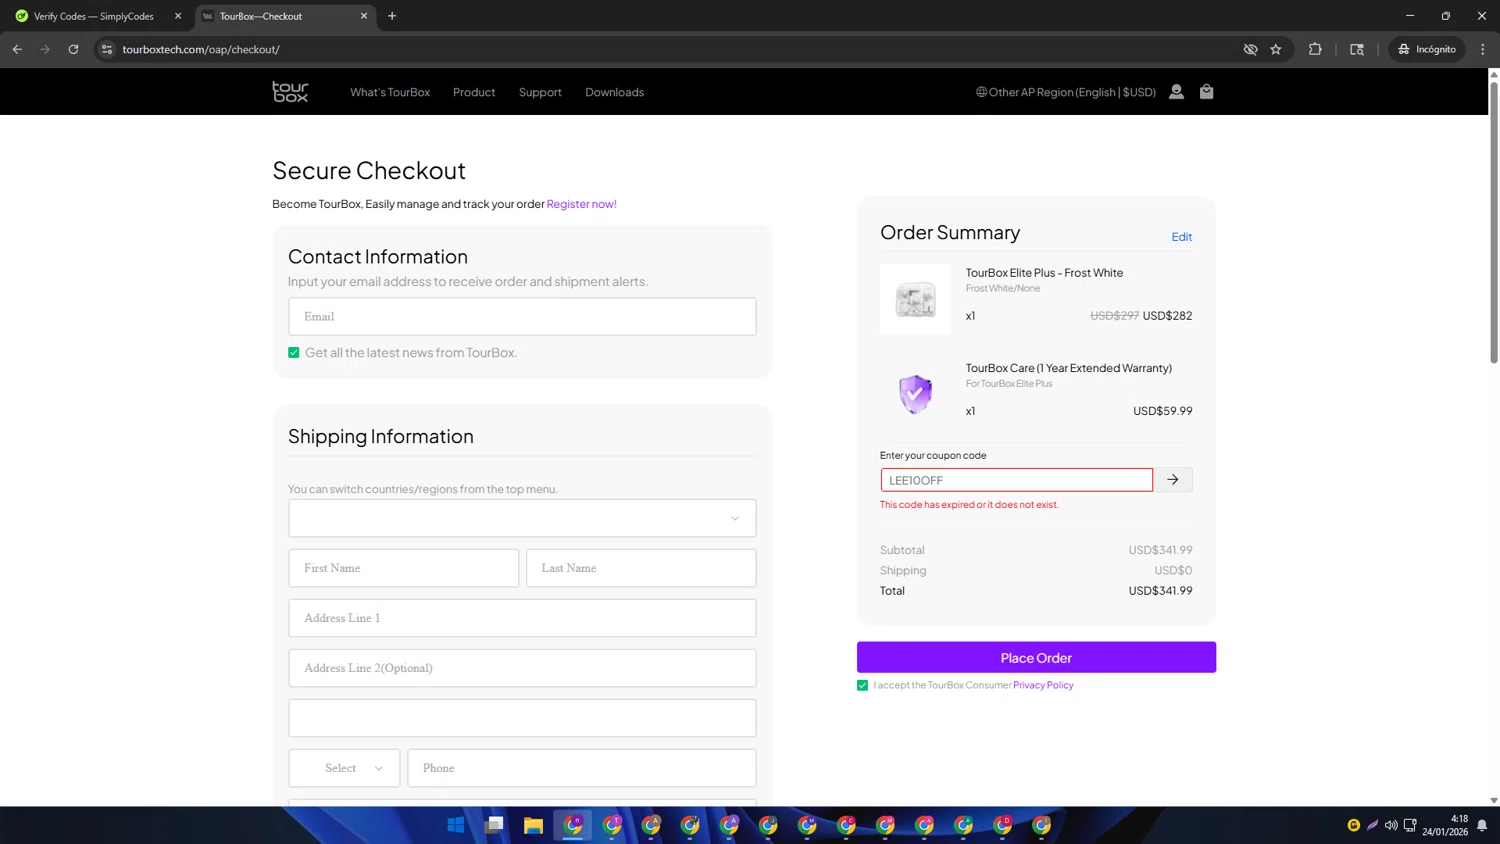Click the Last Name field
This screenshot has width=1500, height=844.
click(641, 568)
